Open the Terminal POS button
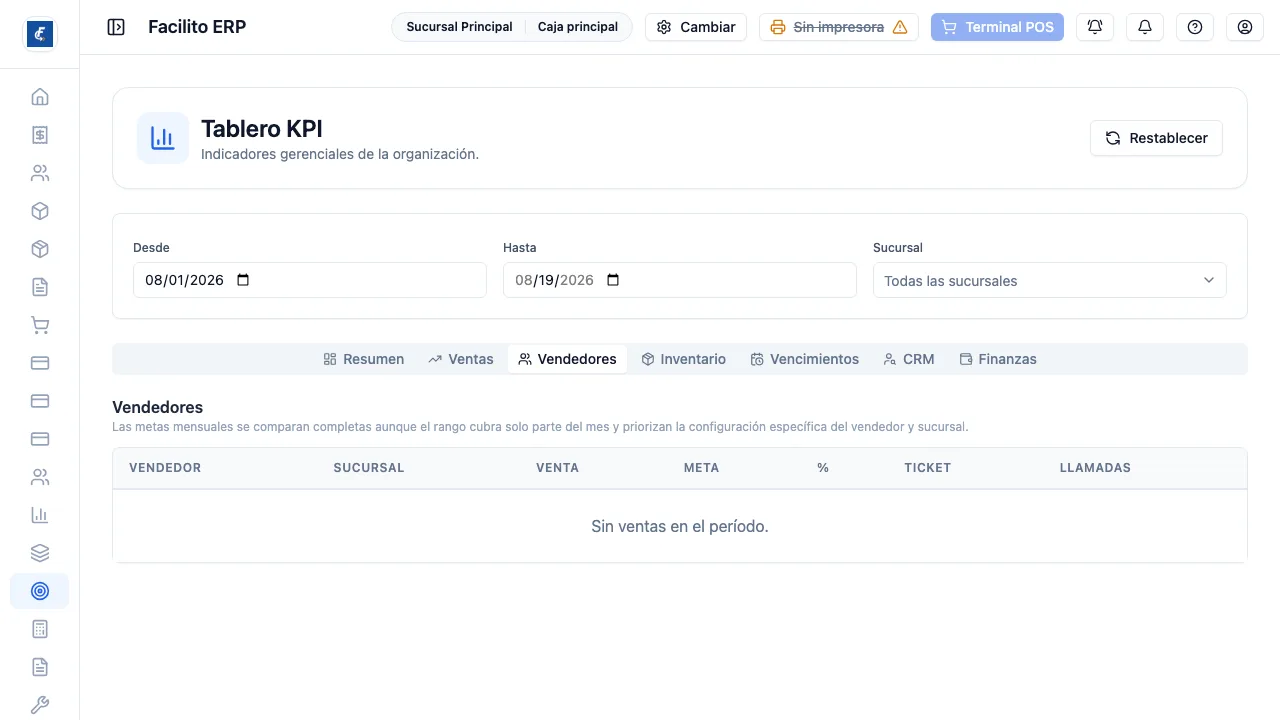 click(x=997, y=27)
